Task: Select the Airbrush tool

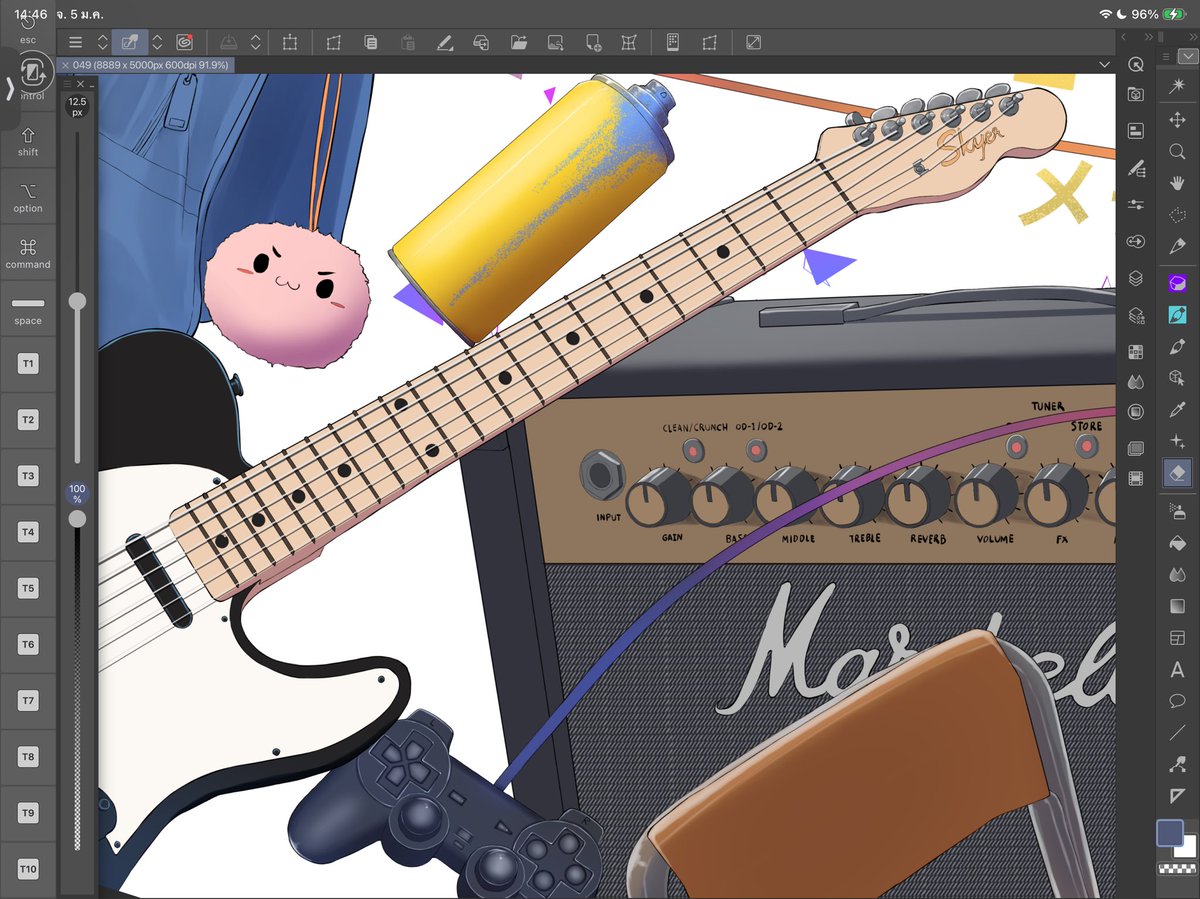Action: pos(1177,511)
